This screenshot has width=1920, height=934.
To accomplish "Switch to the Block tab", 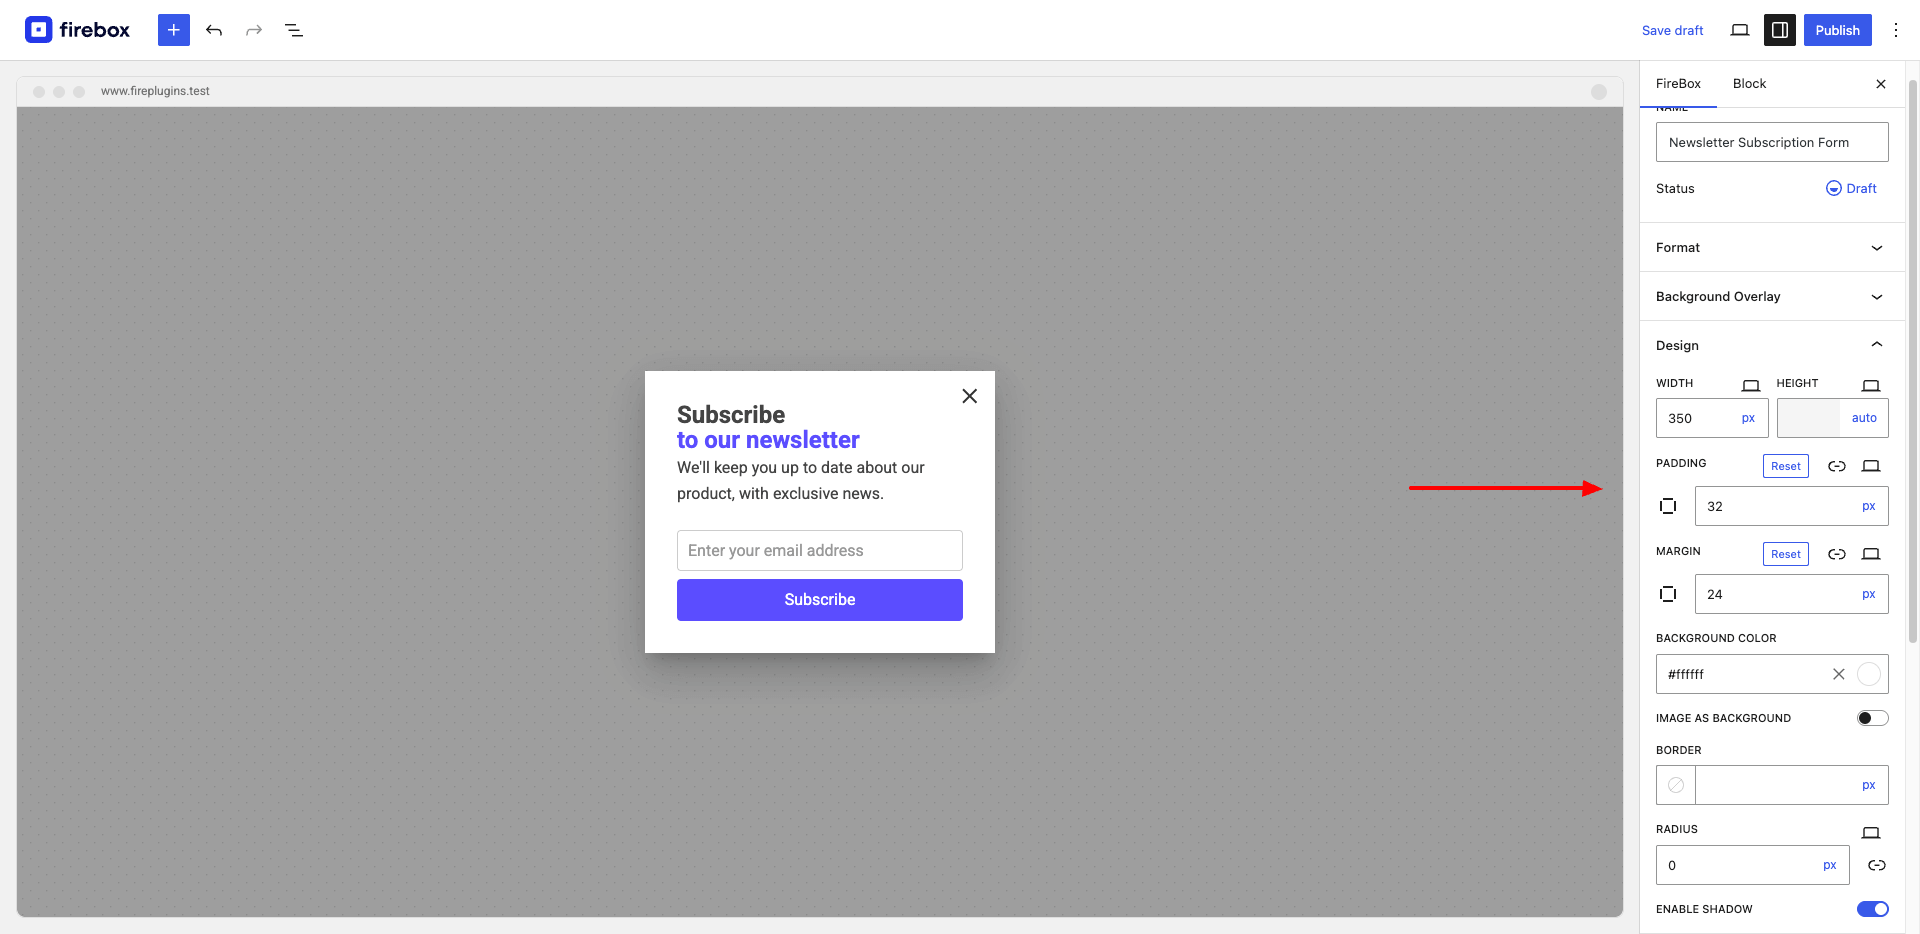I will 1749,84.
